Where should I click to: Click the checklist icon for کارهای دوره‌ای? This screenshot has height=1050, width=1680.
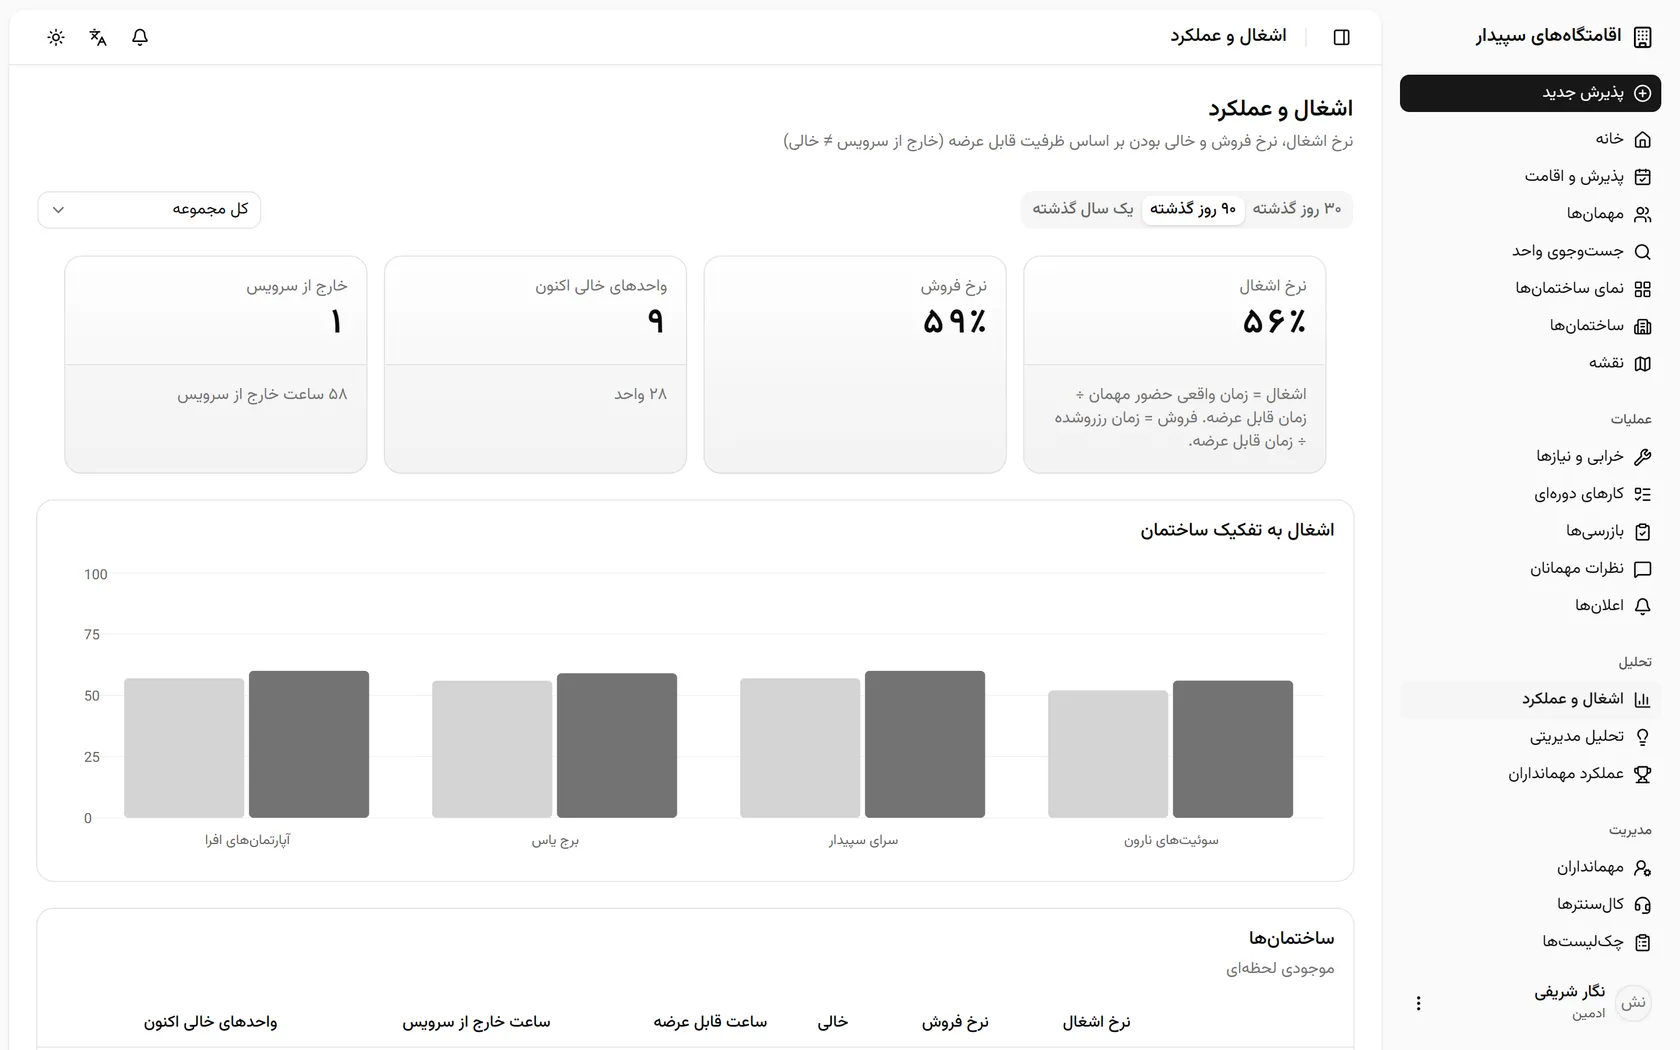pos(1642,494)
